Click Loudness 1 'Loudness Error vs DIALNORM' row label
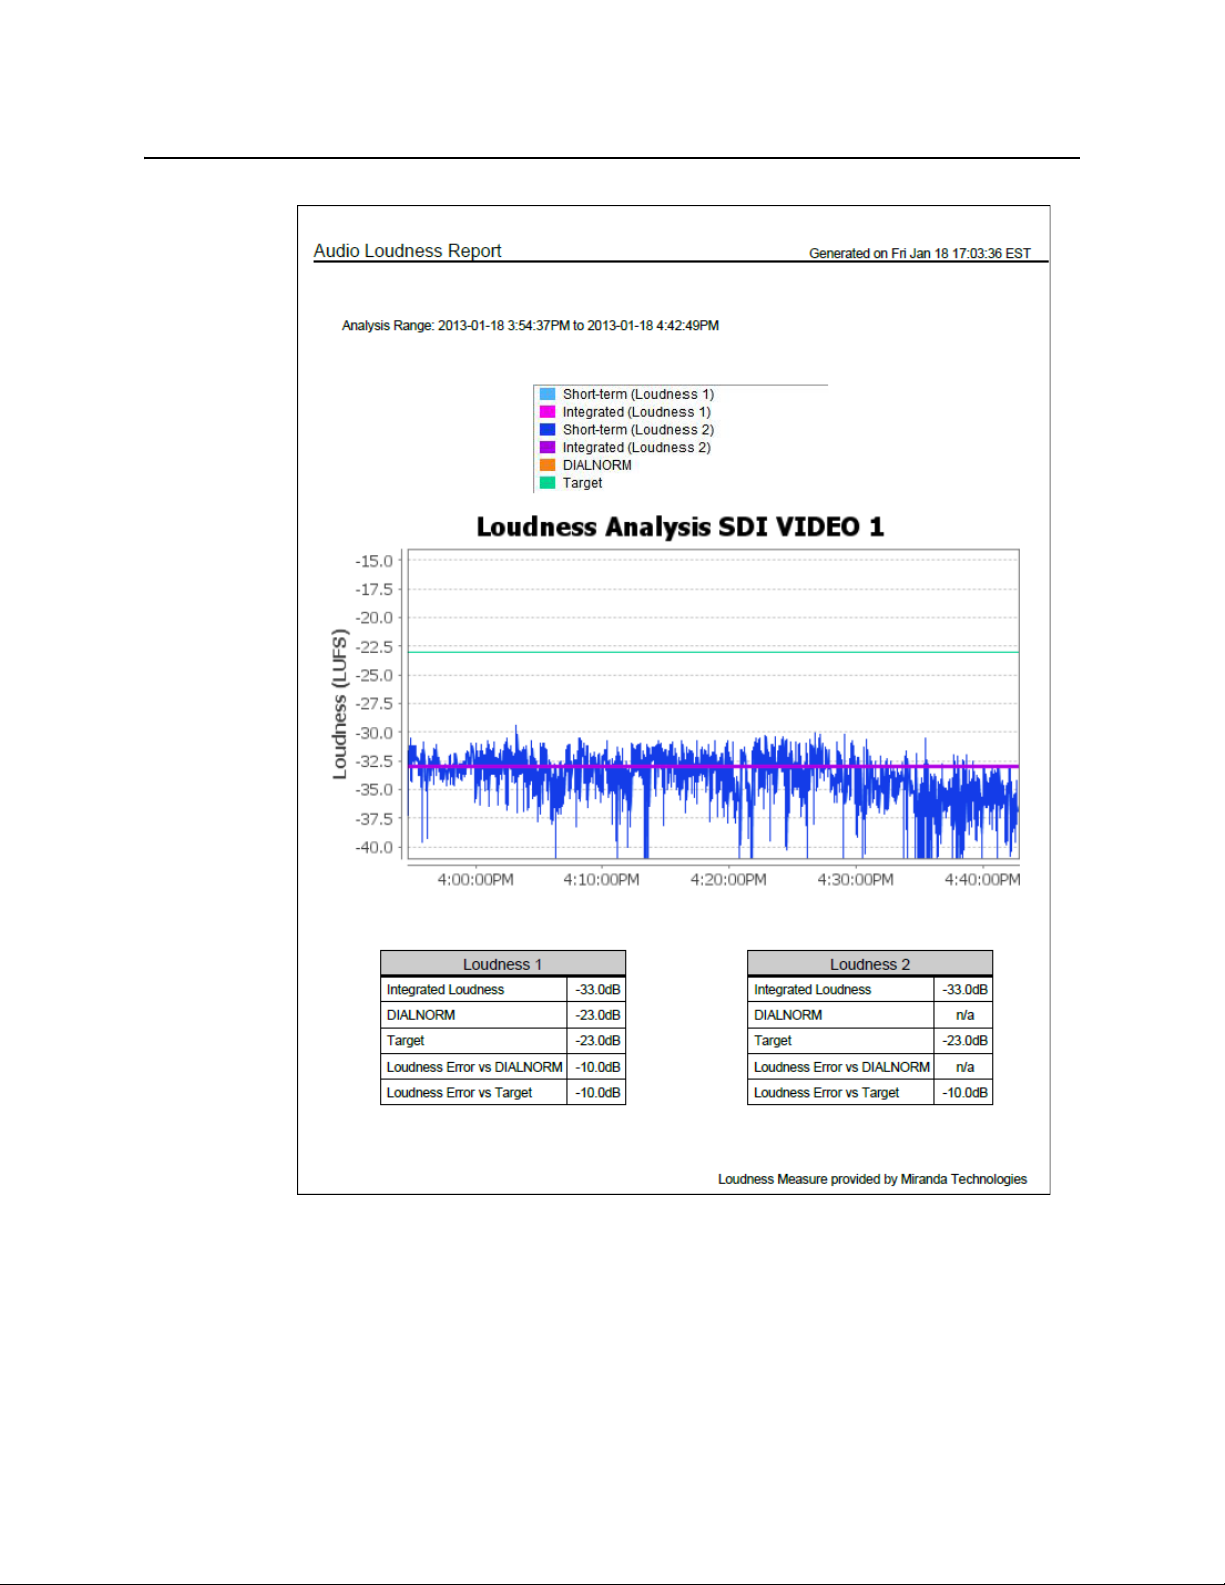The image size is (1225, 1585). click(474, 1067)
